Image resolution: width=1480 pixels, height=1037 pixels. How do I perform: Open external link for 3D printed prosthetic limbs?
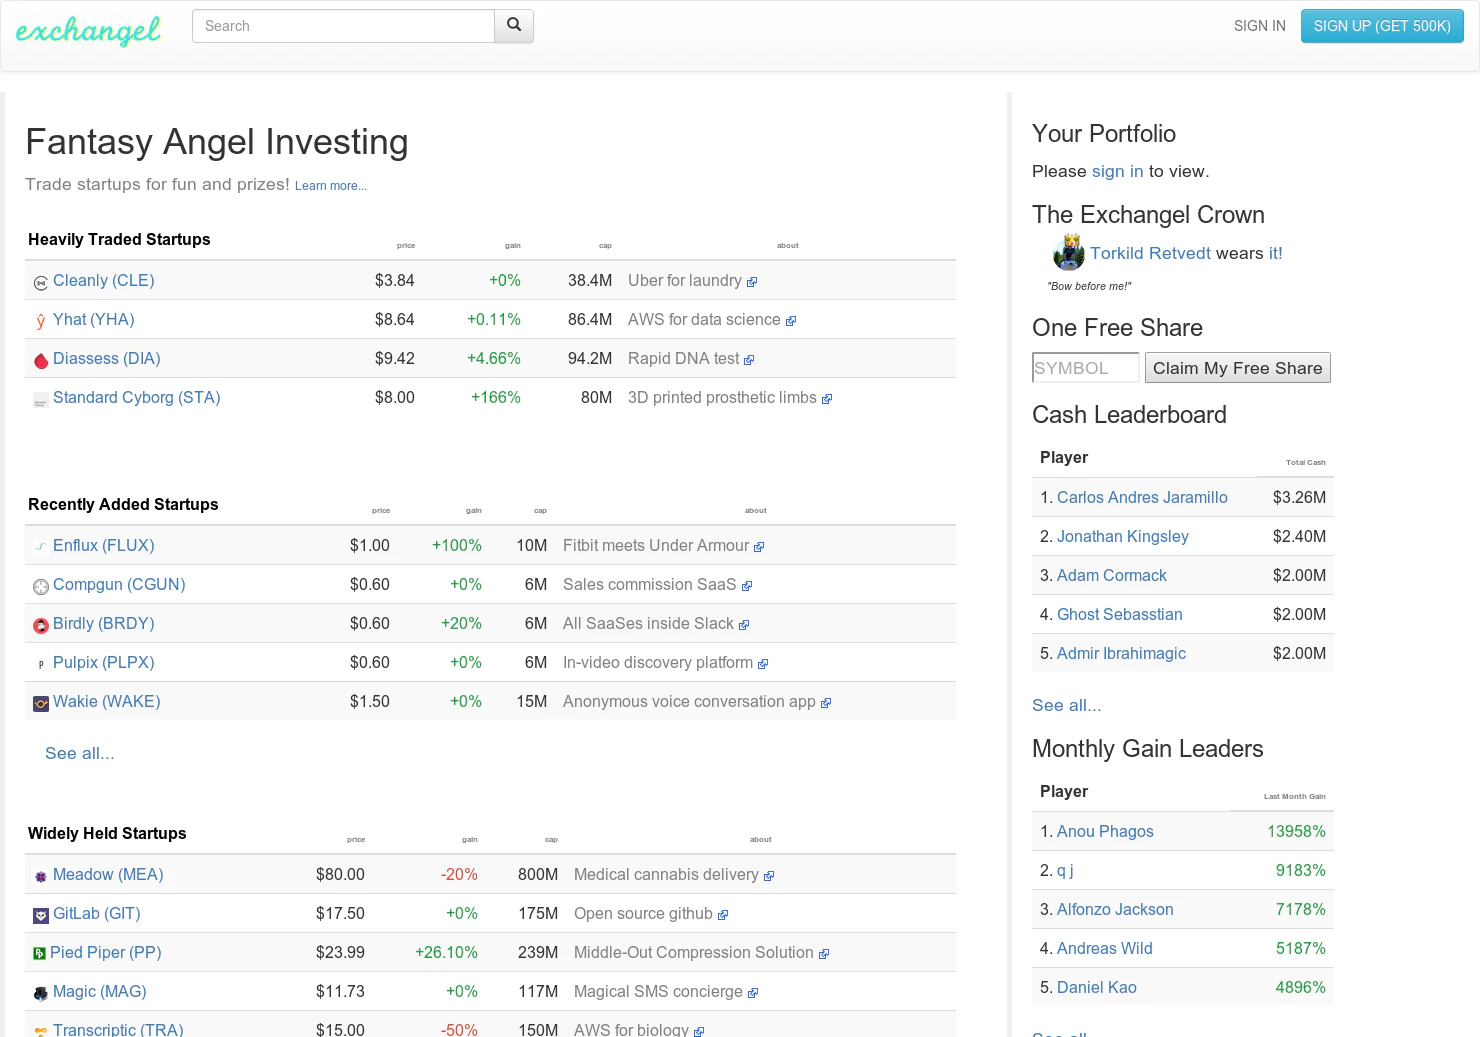(x=827, y=400)
